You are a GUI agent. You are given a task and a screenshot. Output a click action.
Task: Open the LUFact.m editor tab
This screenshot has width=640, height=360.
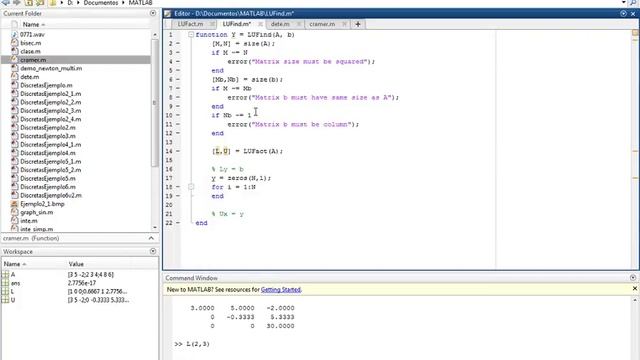point(190,24)
